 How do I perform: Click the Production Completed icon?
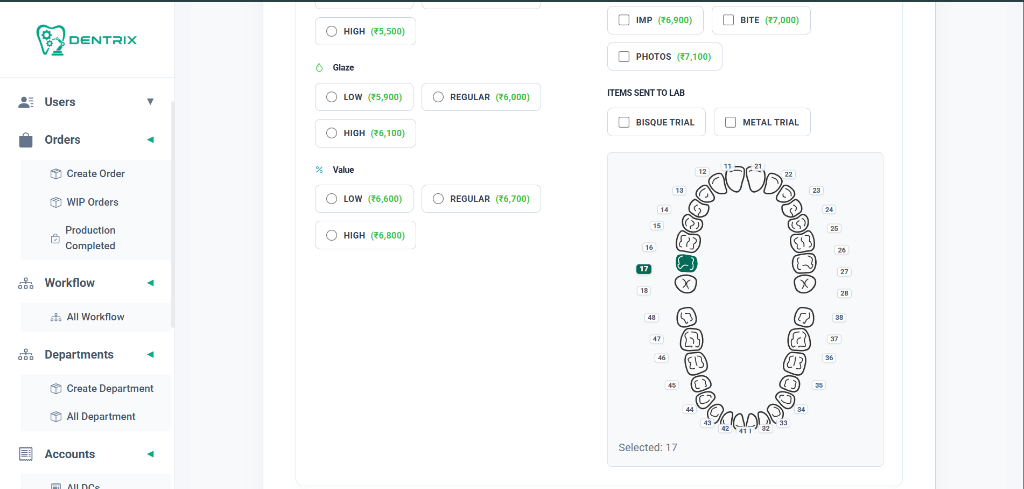point(56,239)
